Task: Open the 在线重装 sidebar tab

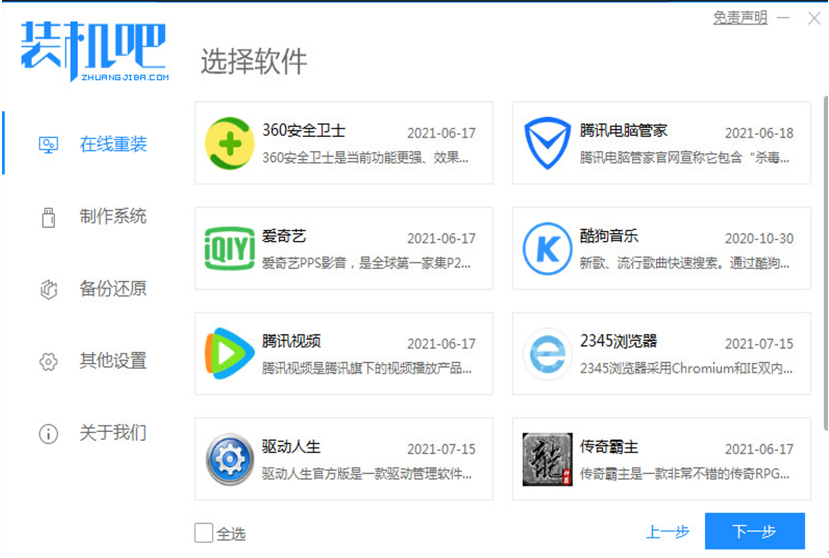Action: (x=112, y=144)
